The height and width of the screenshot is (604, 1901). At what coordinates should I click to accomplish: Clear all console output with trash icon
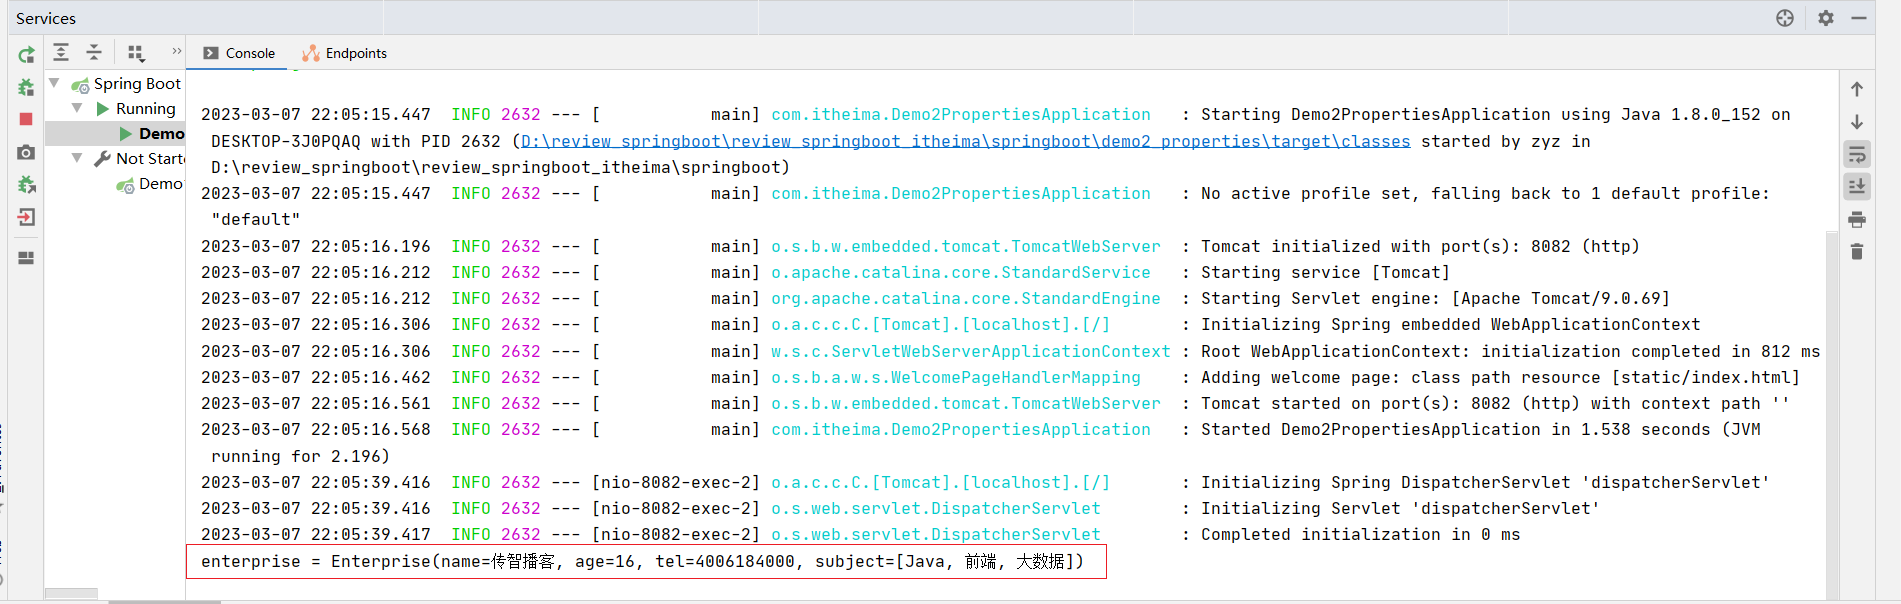coord(1857,251)
